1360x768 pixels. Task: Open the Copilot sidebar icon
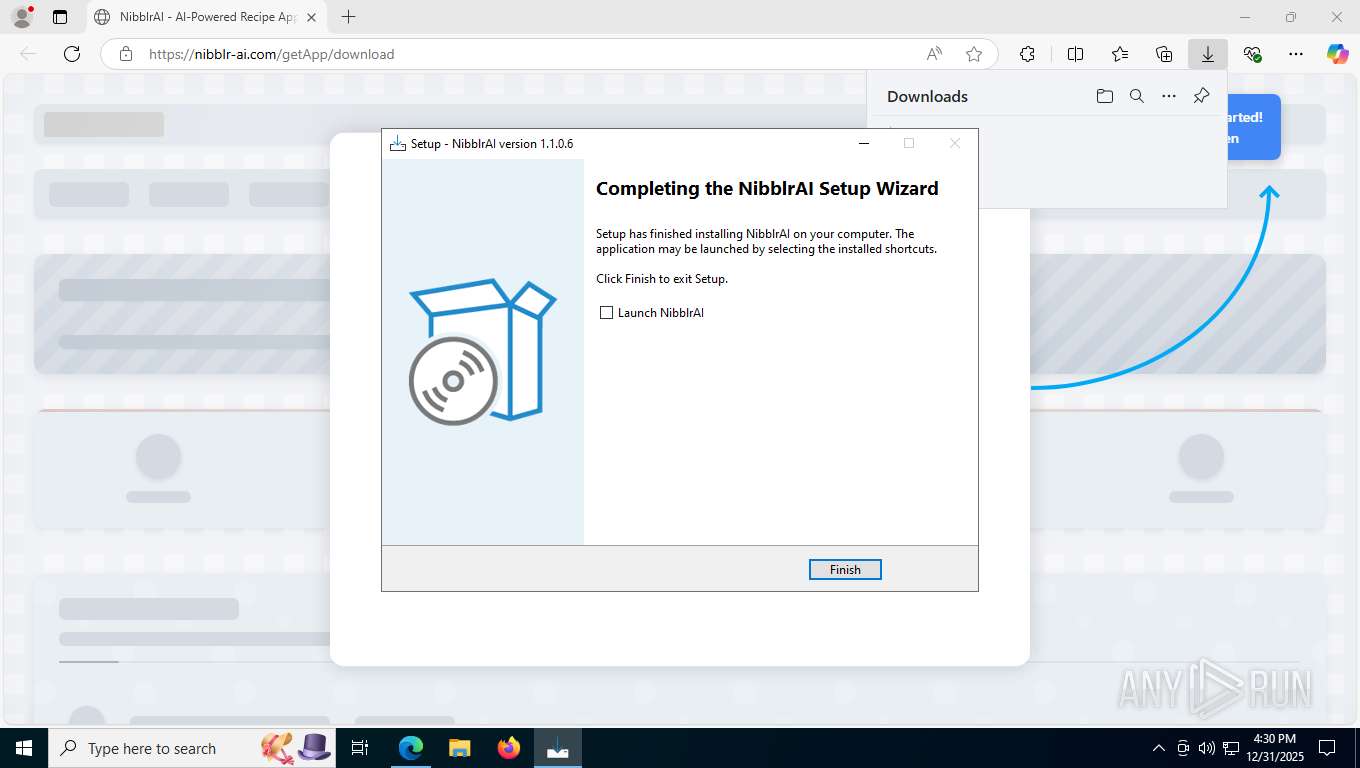click(x=1338, y=54)
